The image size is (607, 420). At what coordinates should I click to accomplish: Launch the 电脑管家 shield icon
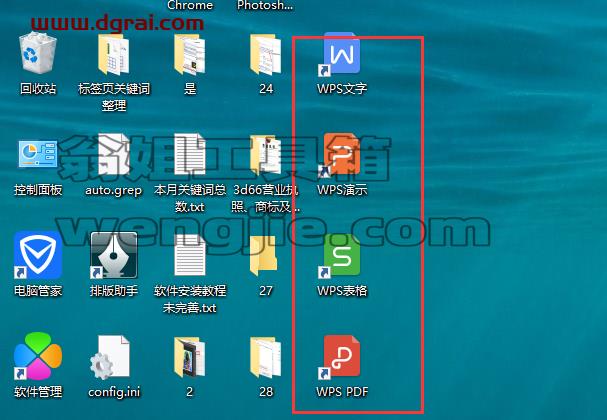point(38,255)
